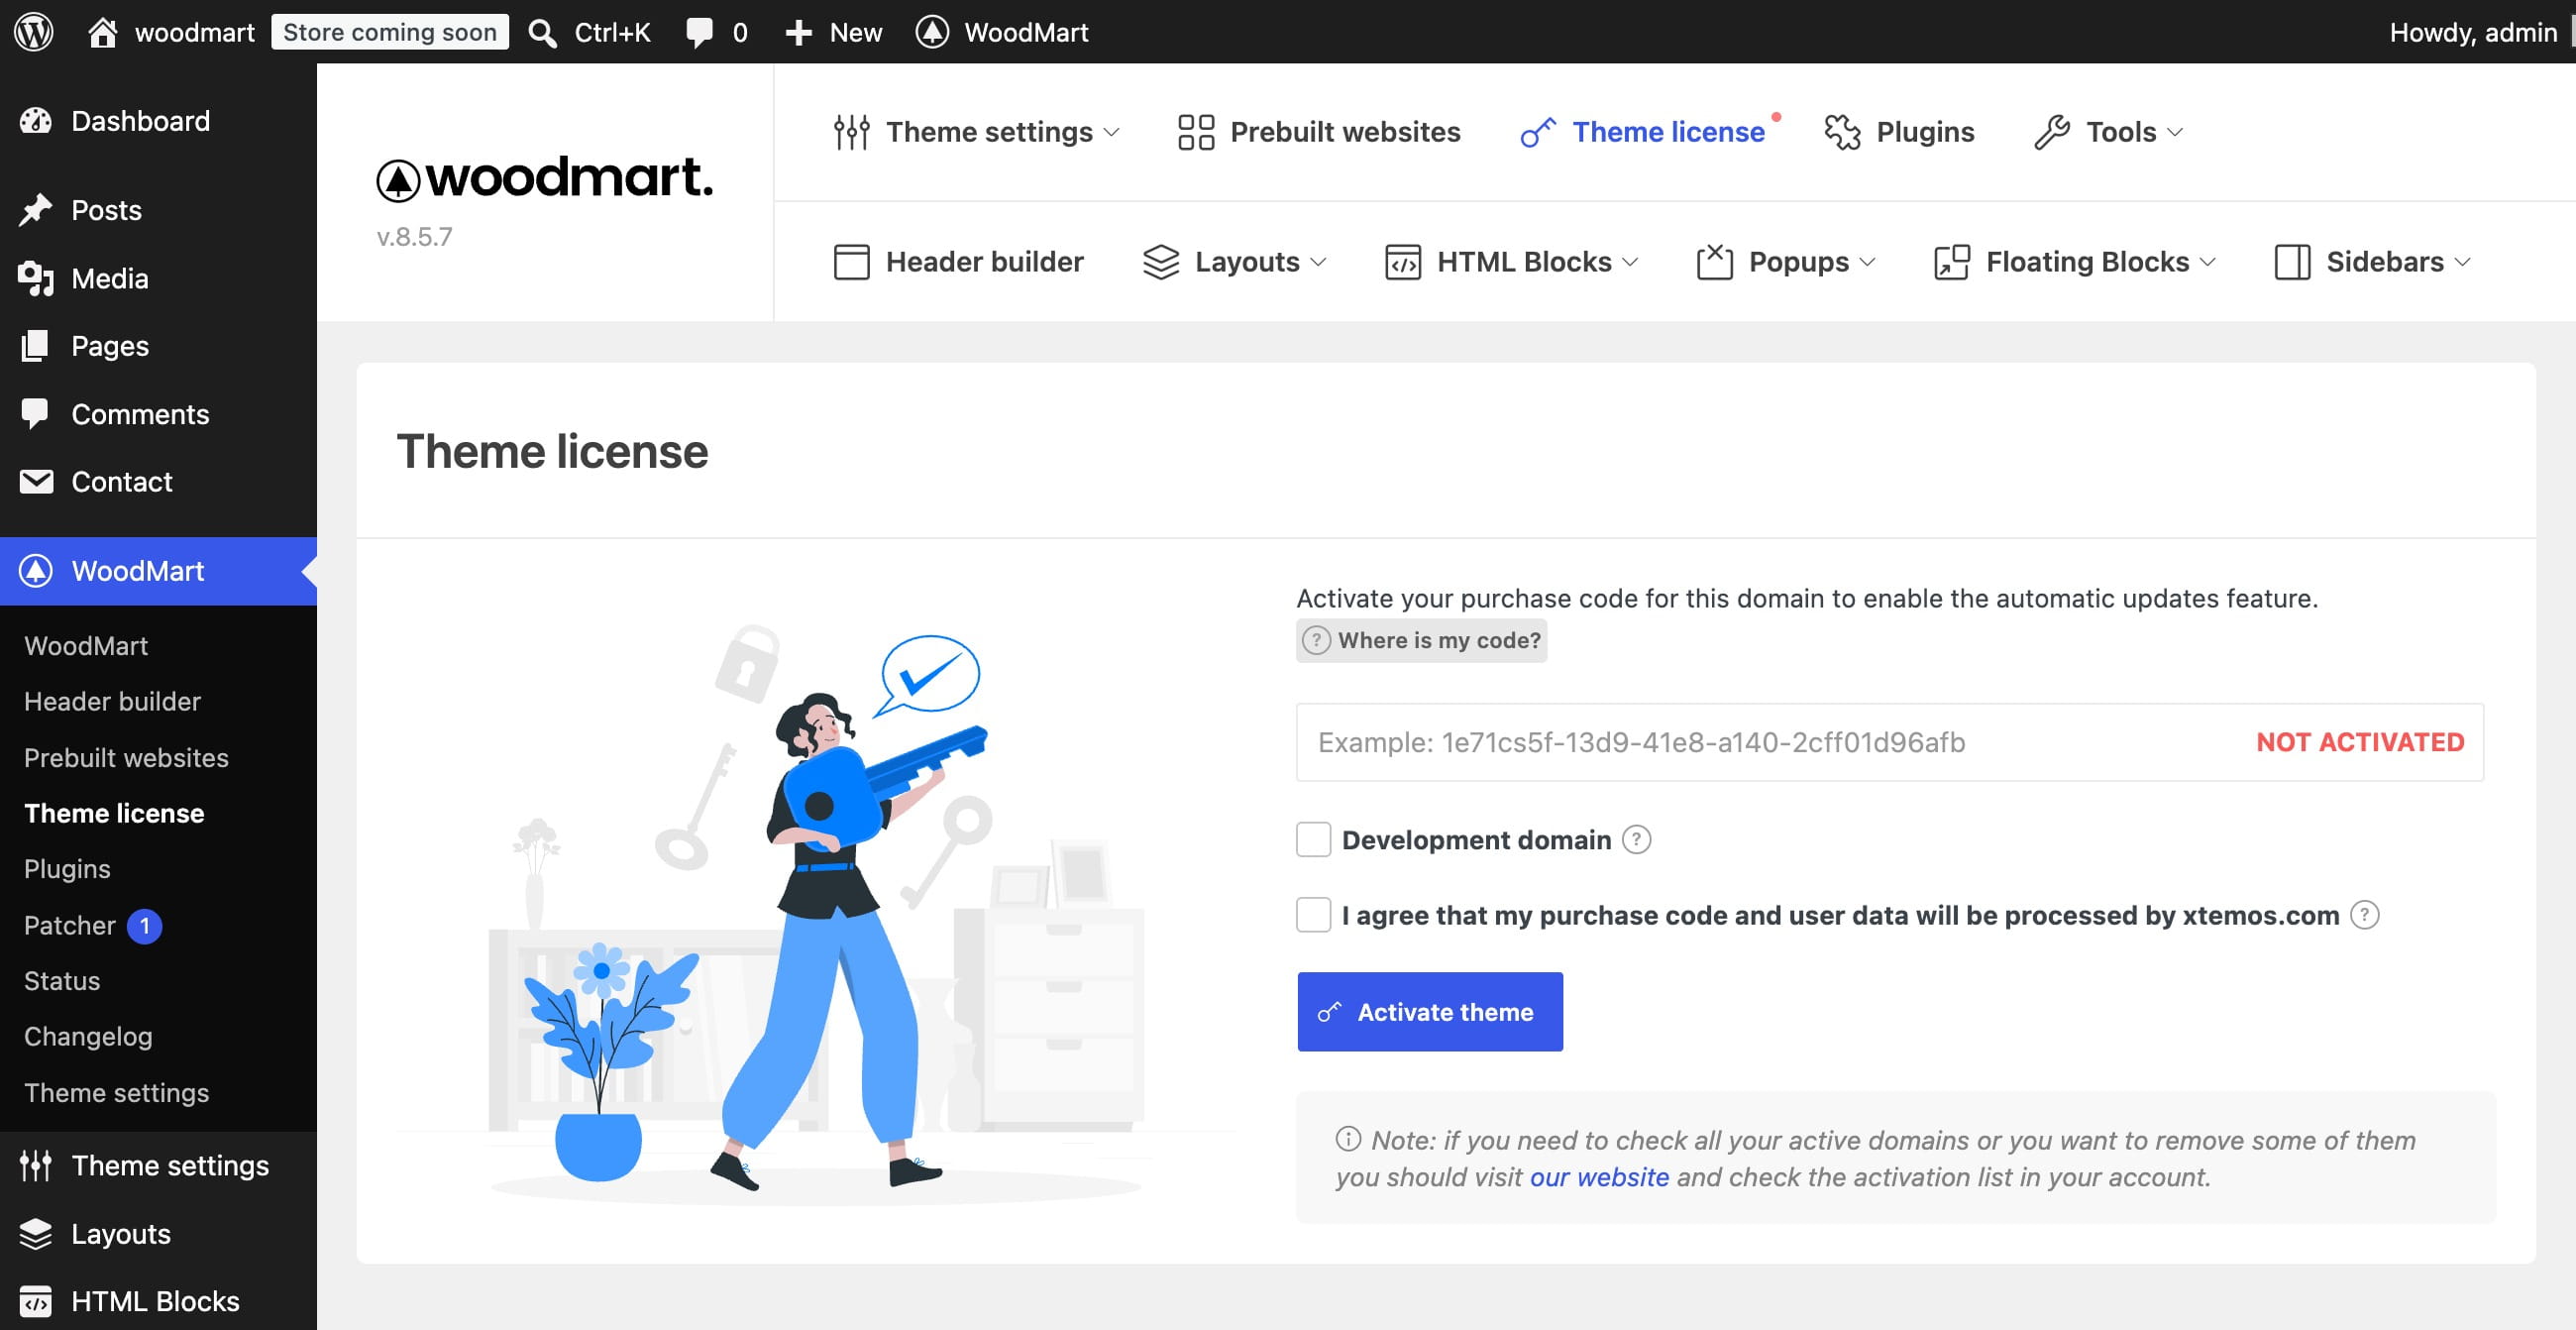This screenshot has width=2576, height=1330.
Task: Follow the our website link
Action: [x=1599, y=1177]
